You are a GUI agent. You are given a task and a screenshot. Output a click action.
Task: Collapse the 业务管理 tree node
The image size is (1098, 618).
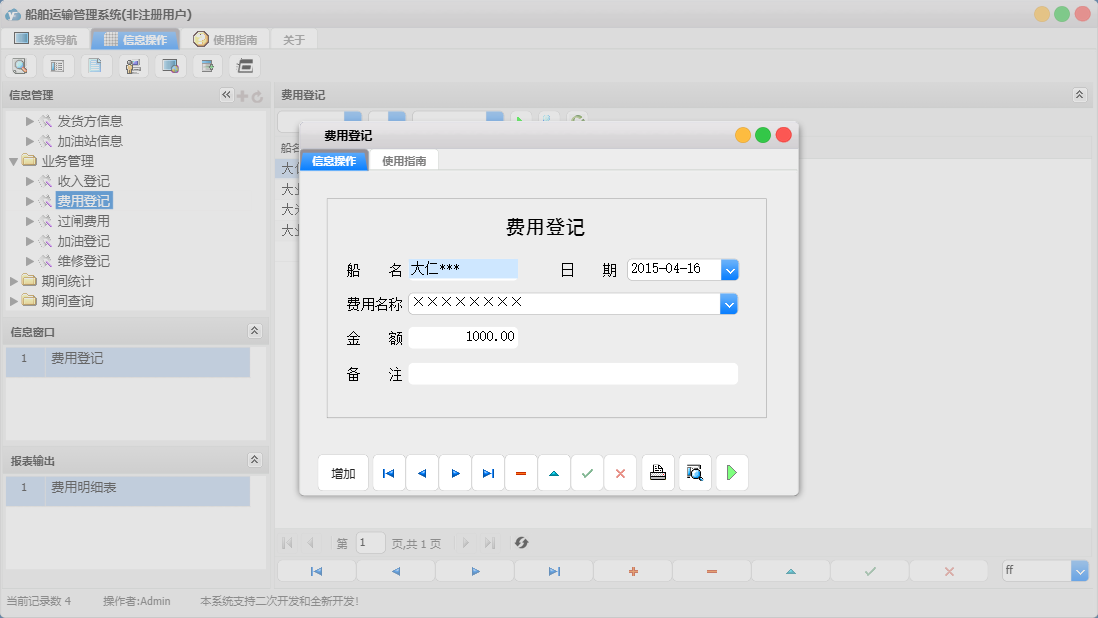[x=14, y=160]
